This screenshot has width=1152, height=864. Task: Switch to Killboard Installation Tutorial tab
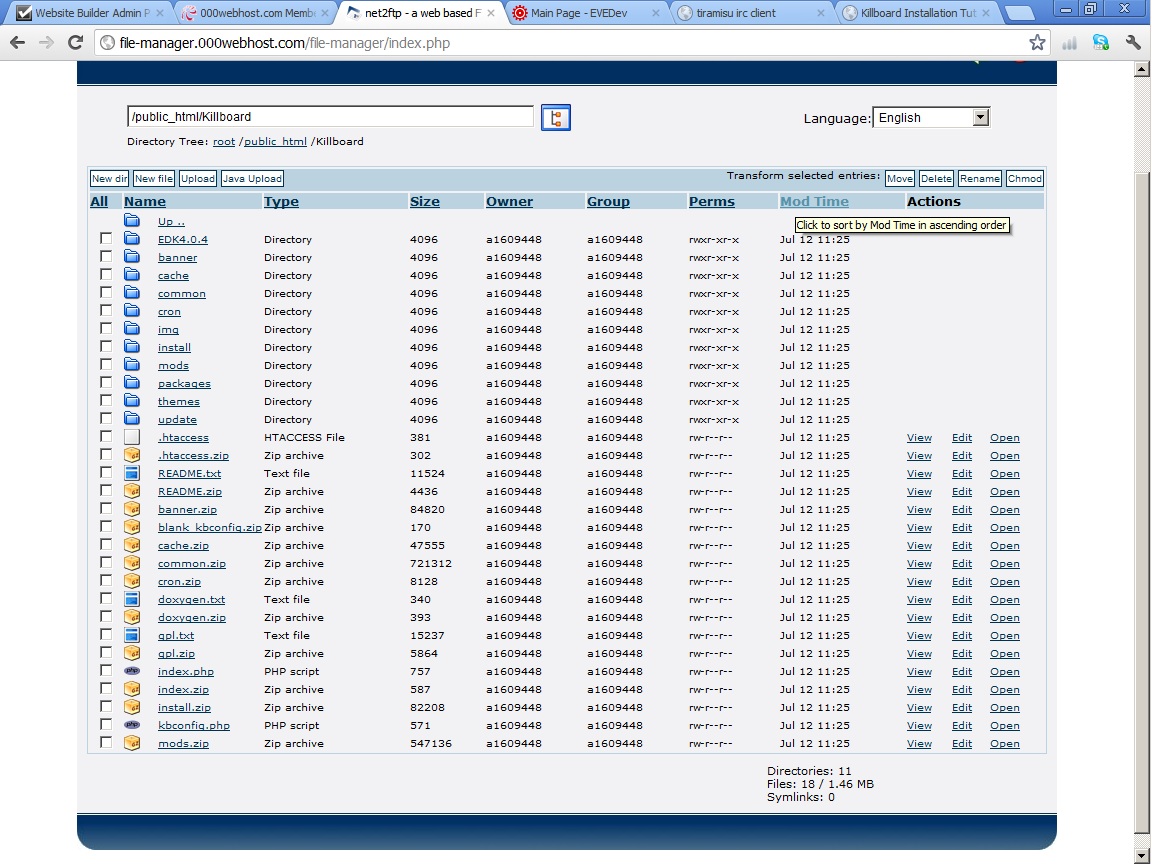(x=918, y=12)
